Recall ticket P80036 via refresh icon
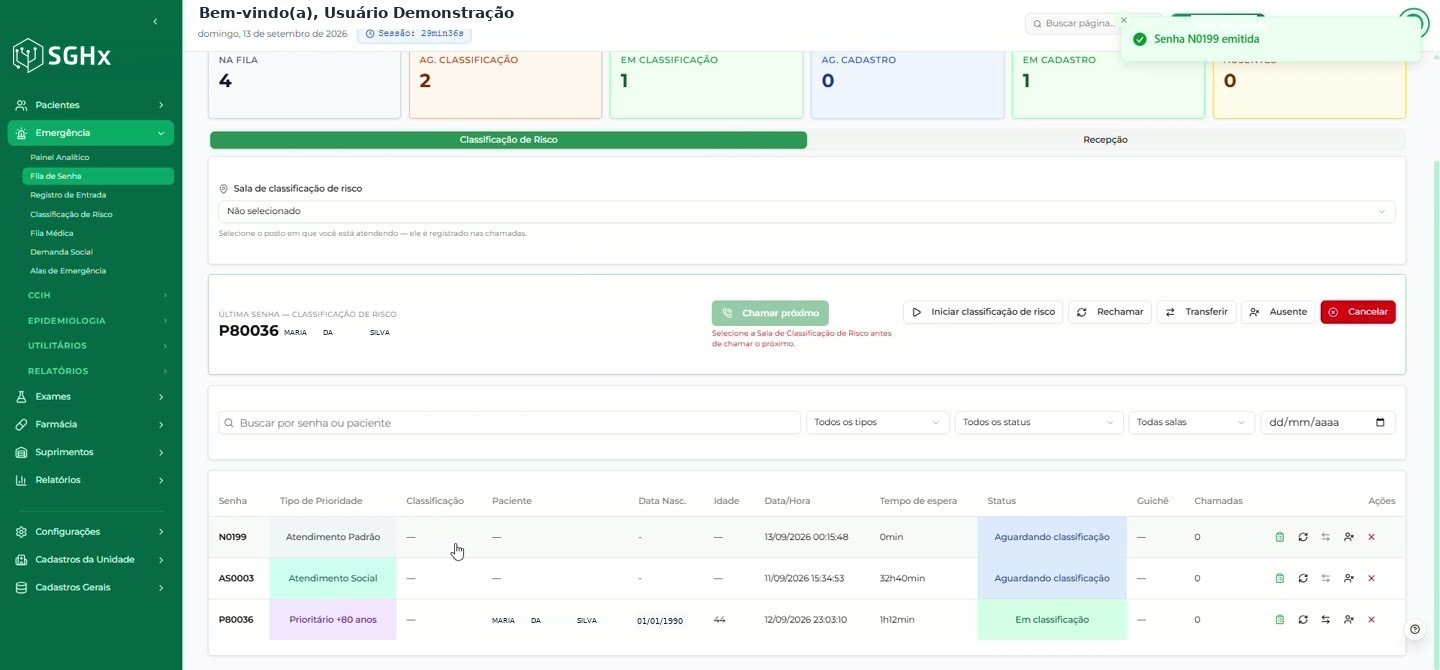This screenshot has width=1440, height=670. coord(1303,620)
